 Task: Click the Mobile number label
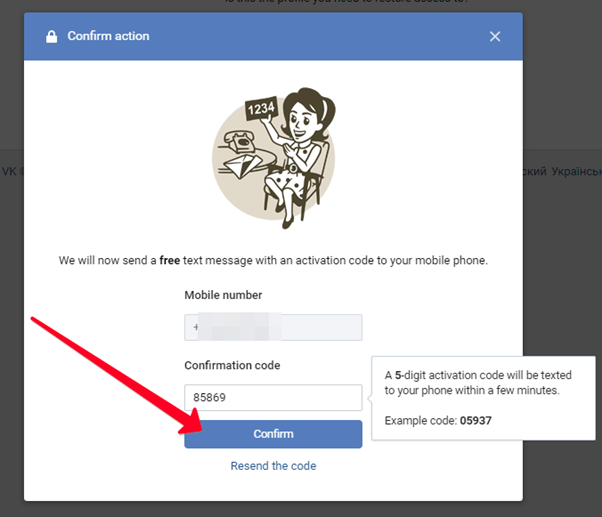click(223, 295)
